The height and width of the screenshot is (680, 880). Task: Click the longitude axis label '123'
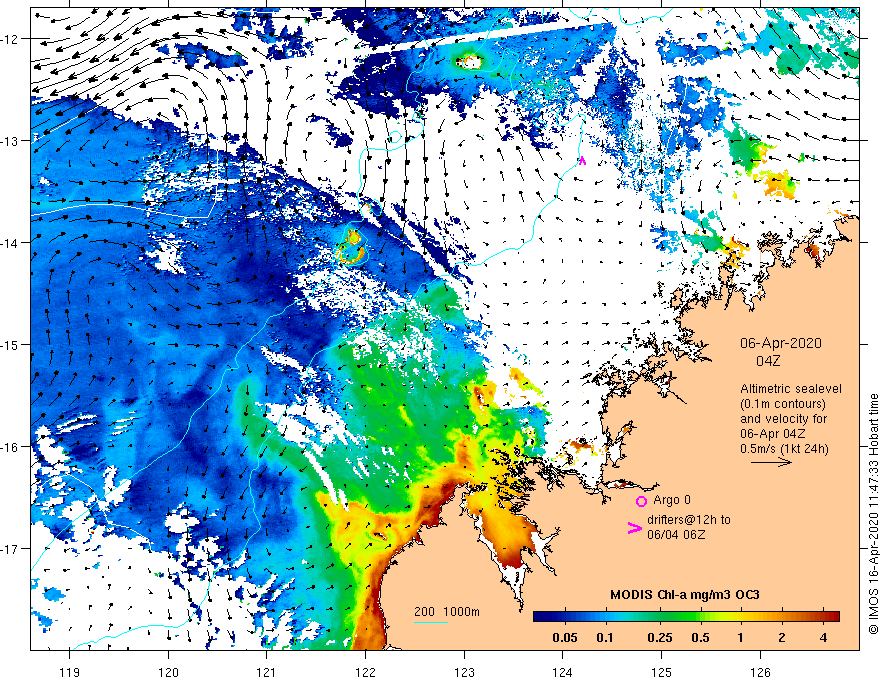coord(464,672)
